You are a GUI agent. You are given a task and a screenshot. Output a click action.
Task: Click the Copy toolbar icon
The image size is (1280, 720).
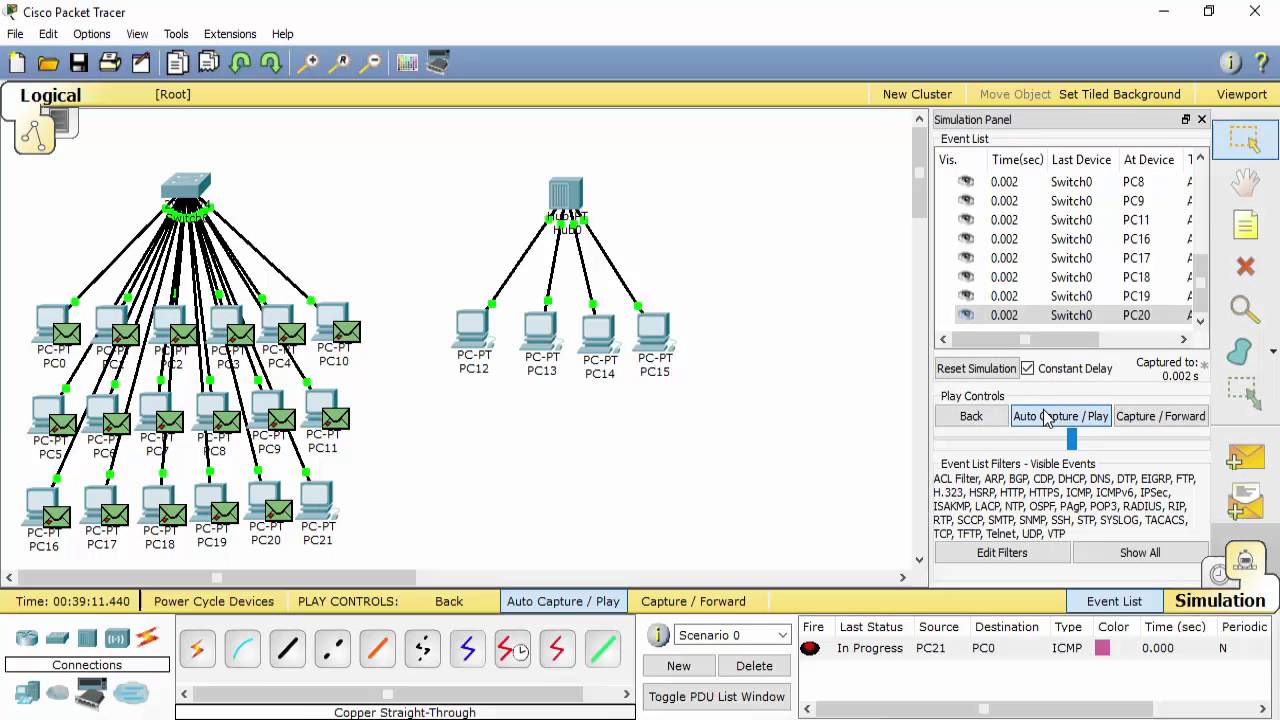click(x=178, y=63)
